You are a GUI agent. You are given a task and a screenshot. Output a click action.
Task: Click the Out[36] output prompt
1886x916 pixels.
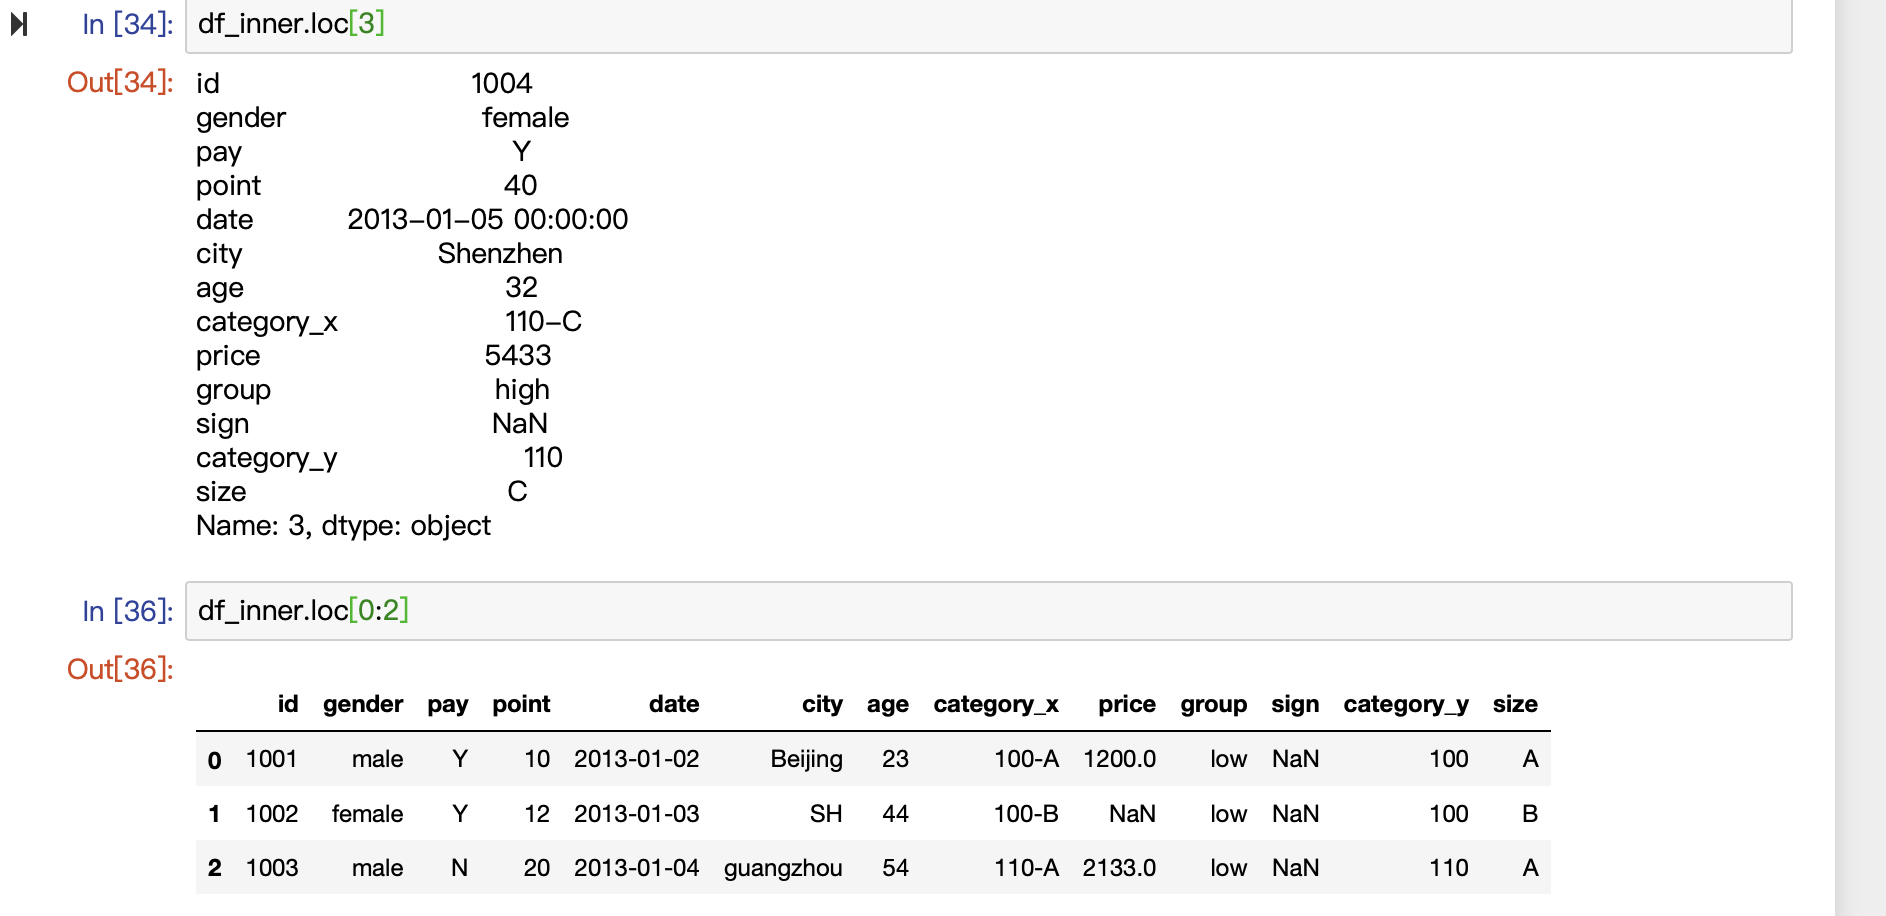tap(120, 669)
